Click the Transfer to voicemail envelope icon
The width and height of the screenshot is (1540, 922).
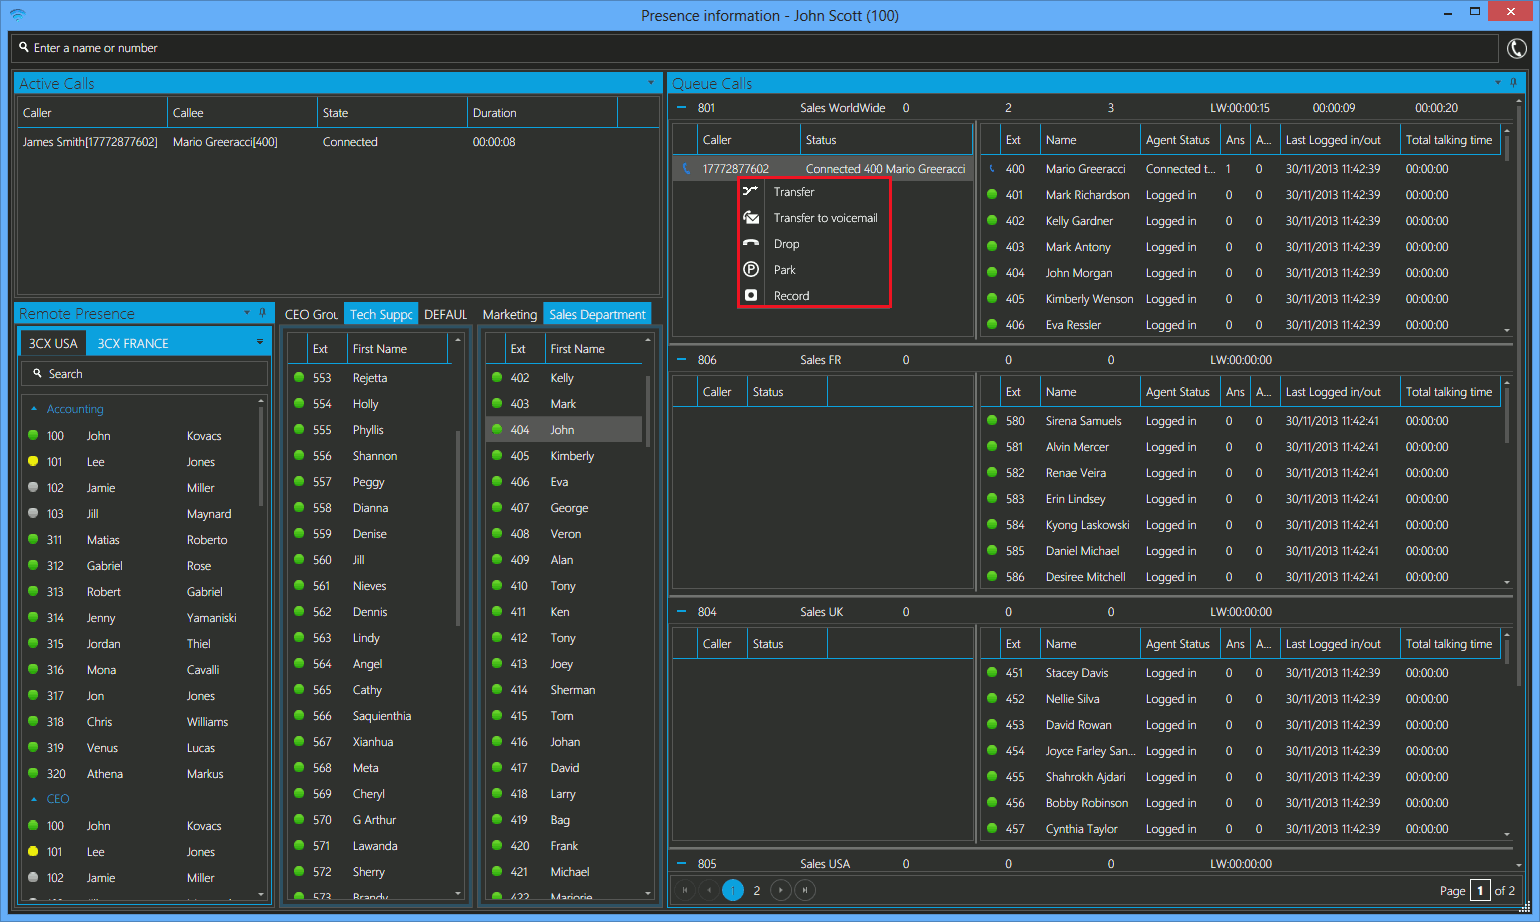coord(751,218)
